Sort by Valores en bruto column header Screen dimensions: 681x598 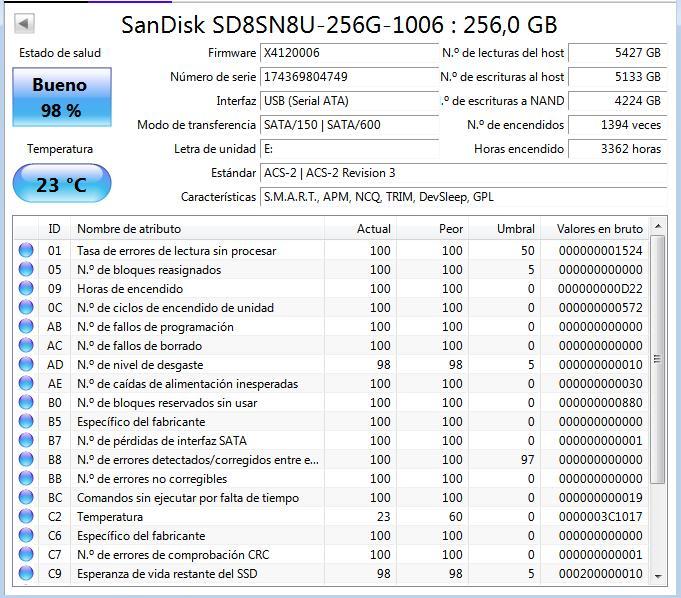[x=595, y=228]
